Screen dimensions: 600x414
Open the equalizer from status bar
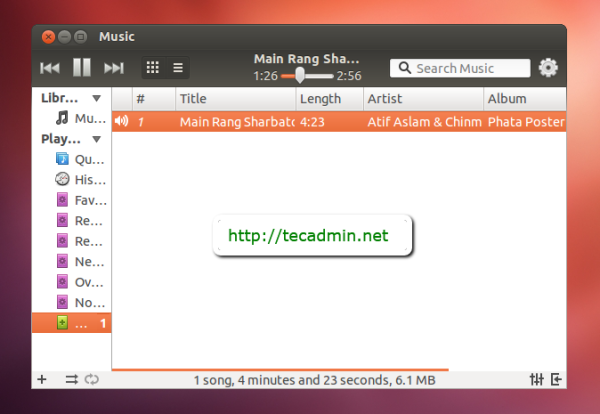pos(536,380)
